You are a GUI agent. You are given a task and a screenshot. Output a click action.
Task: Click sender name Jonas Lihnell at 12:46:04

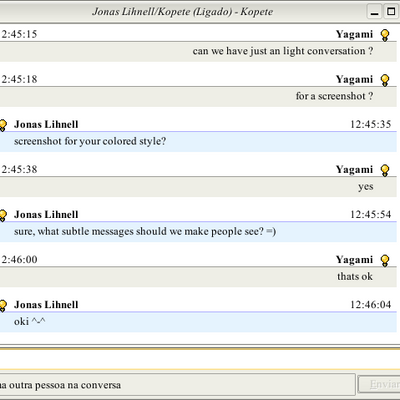click(46, 305)
